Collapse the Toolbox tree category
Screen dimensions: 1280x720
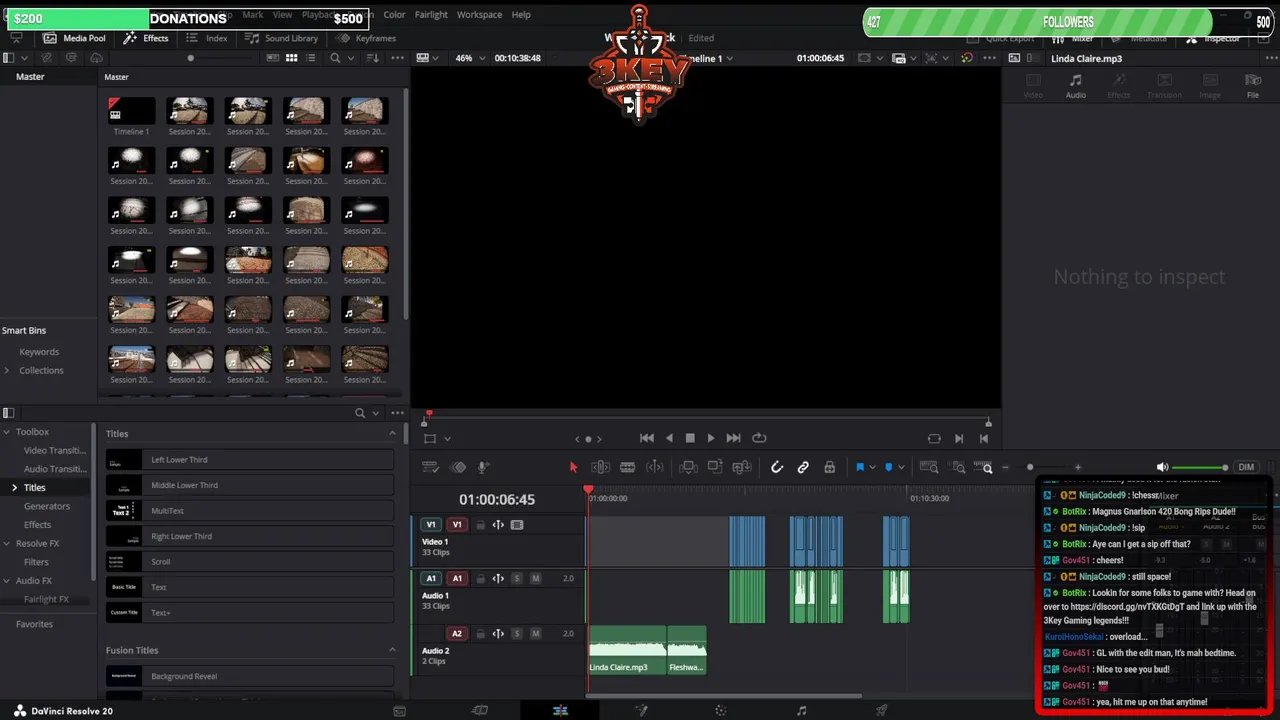tap(6, 432)
